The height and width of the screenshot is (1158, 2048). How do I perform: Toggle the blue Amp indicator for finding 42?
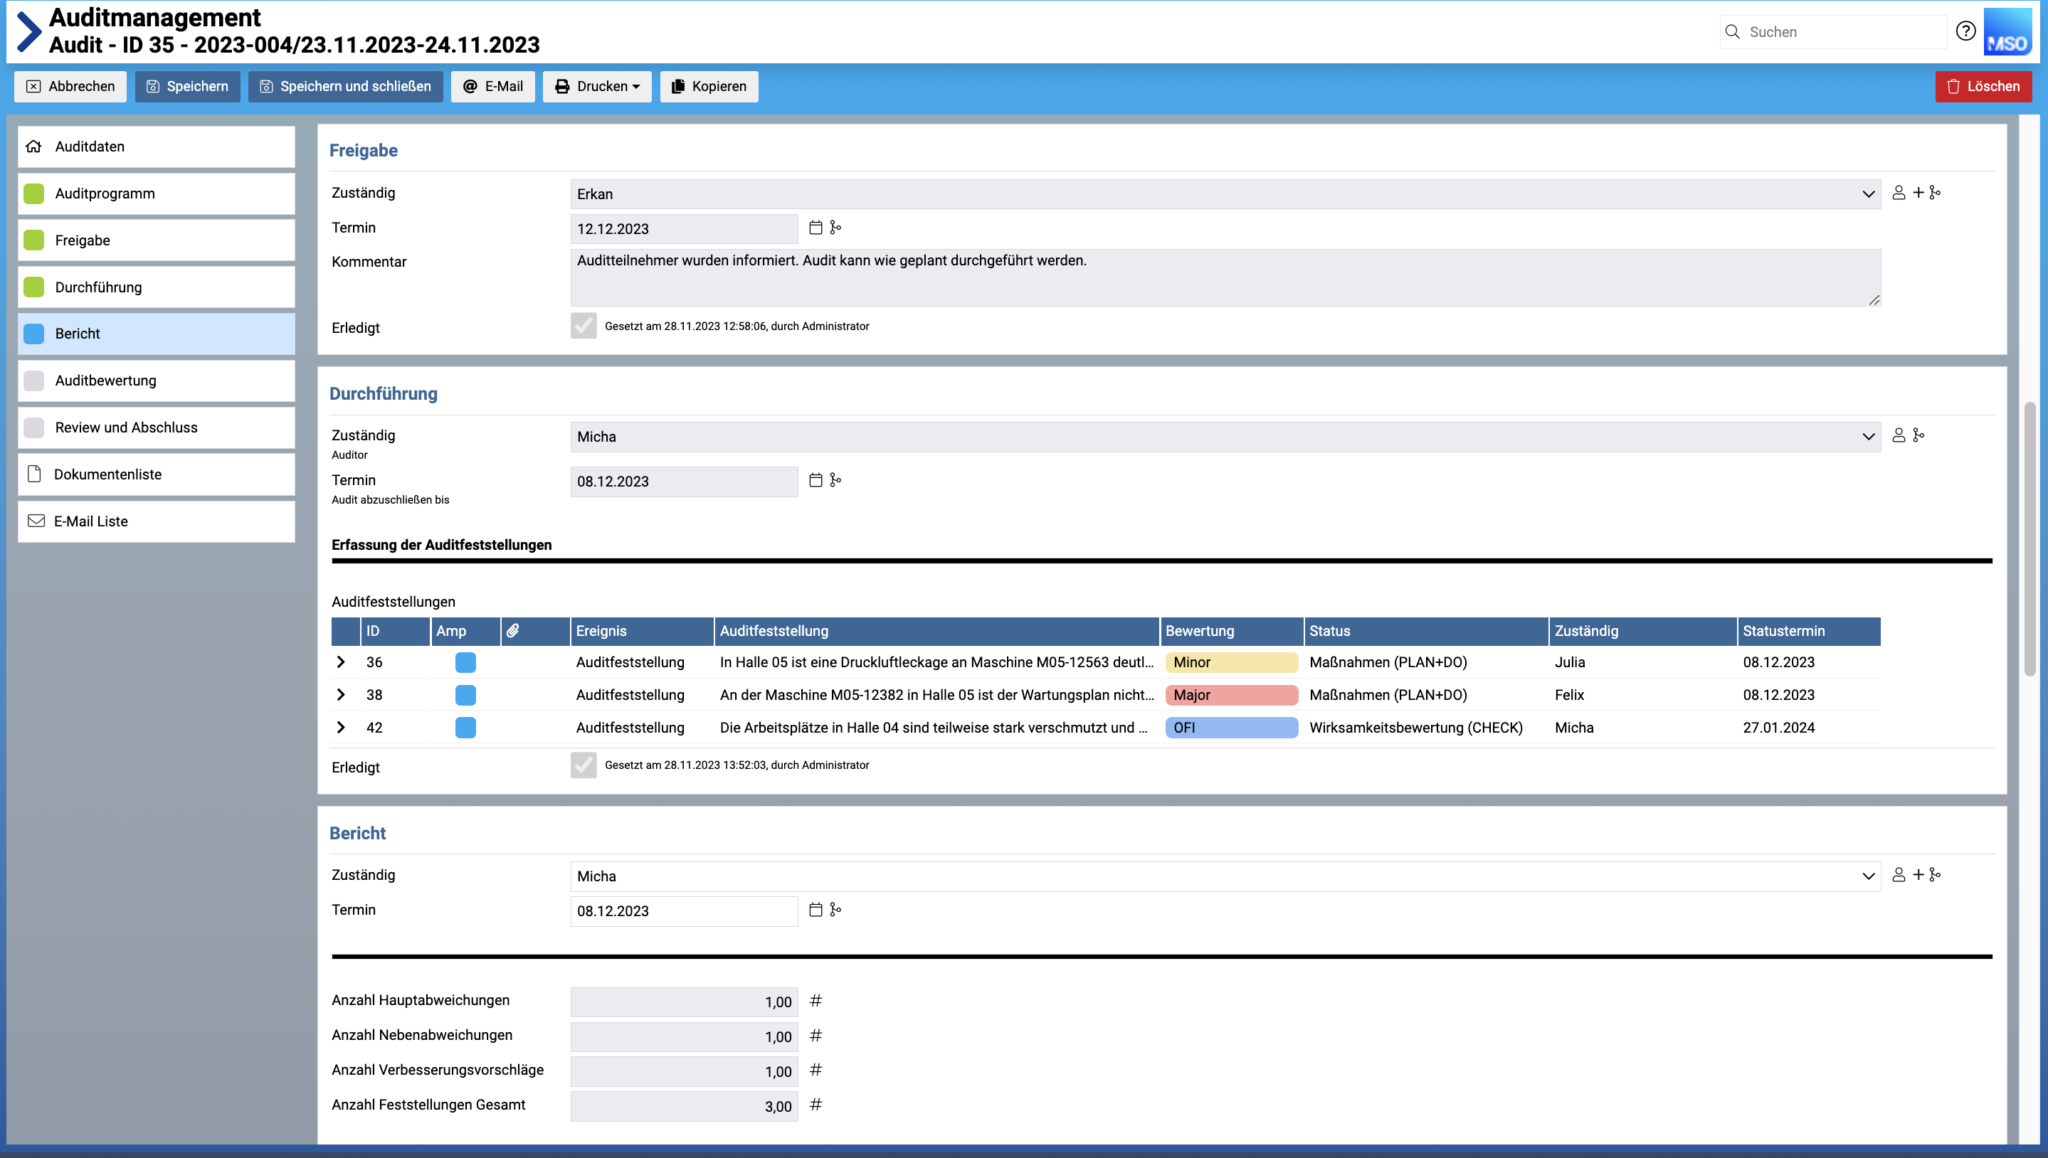coord(465,727)
